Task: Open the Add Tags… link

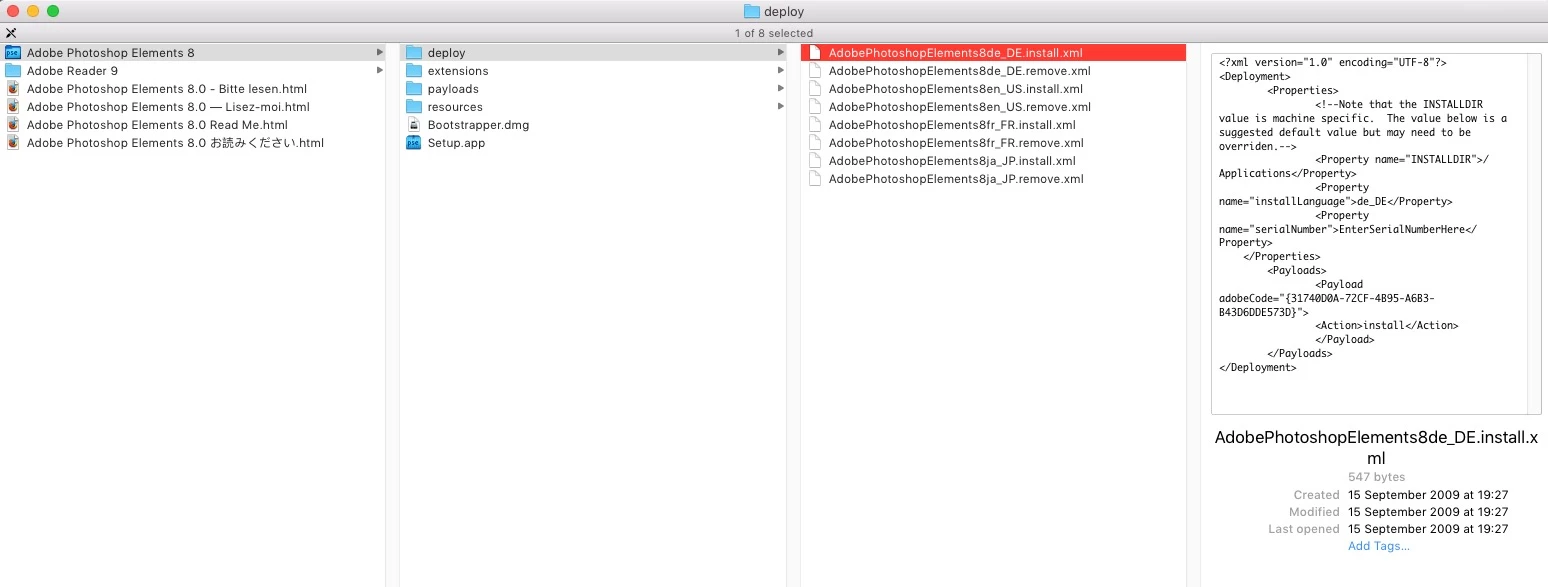Action: point(1379,546)
